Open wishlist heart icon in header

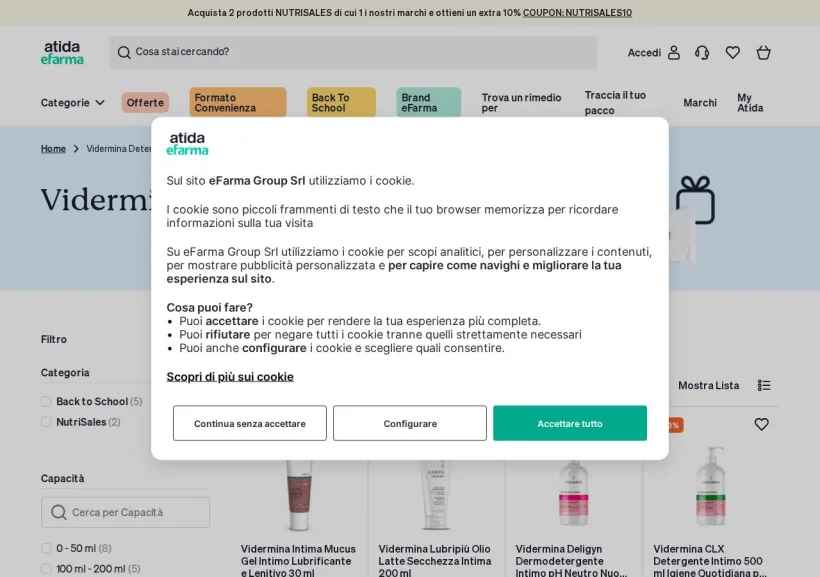[x=733, y=52]
